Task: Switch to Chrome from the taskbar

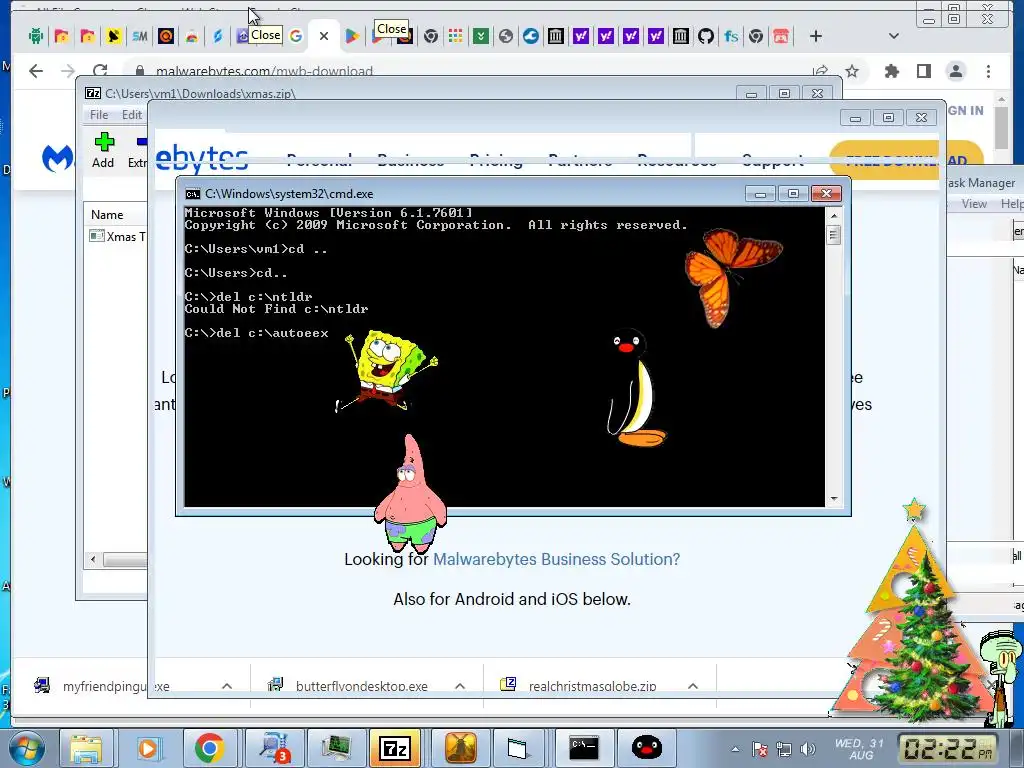Action: tap(210, 748)
